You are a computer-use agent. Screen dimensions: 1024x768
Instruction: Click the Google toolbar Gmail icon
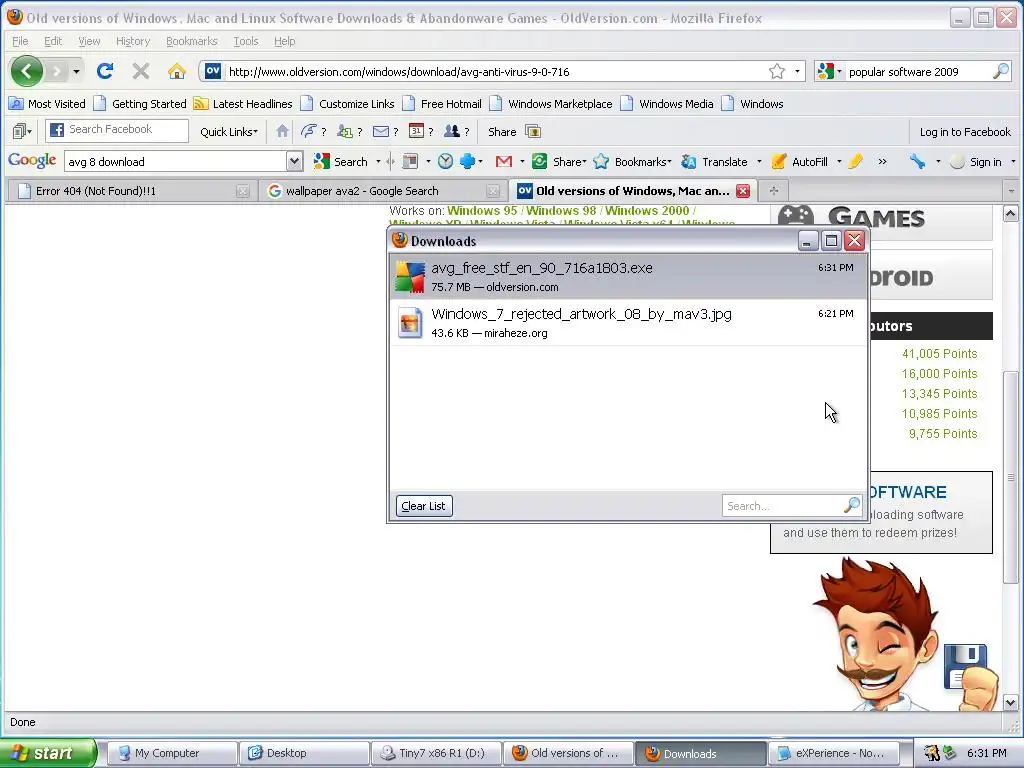(504, 161)
